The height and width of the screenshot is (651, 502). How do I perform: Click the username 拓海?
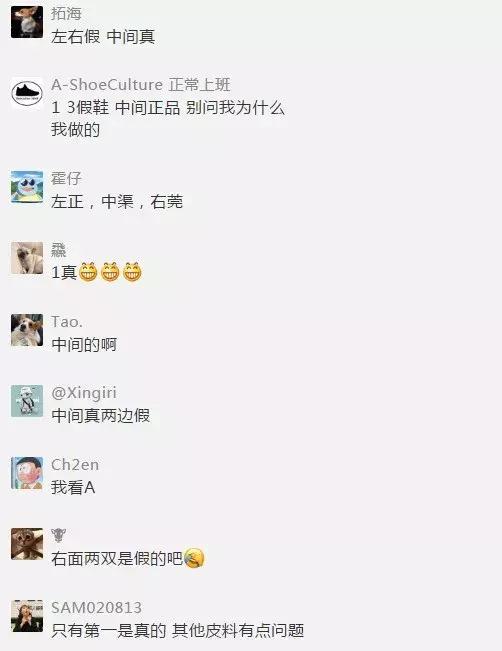coord(66,13)
